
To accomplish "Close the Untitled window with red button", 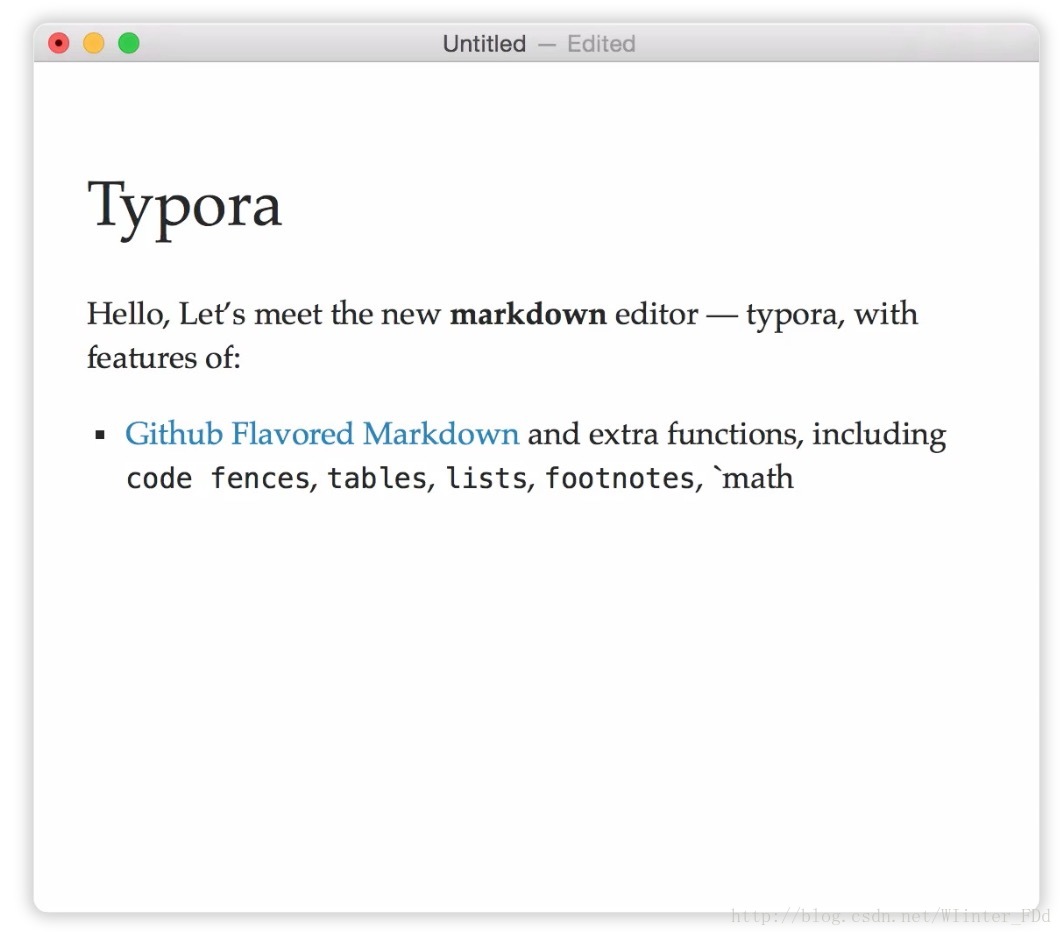I will pyautogui.click(x=59, y=43).
